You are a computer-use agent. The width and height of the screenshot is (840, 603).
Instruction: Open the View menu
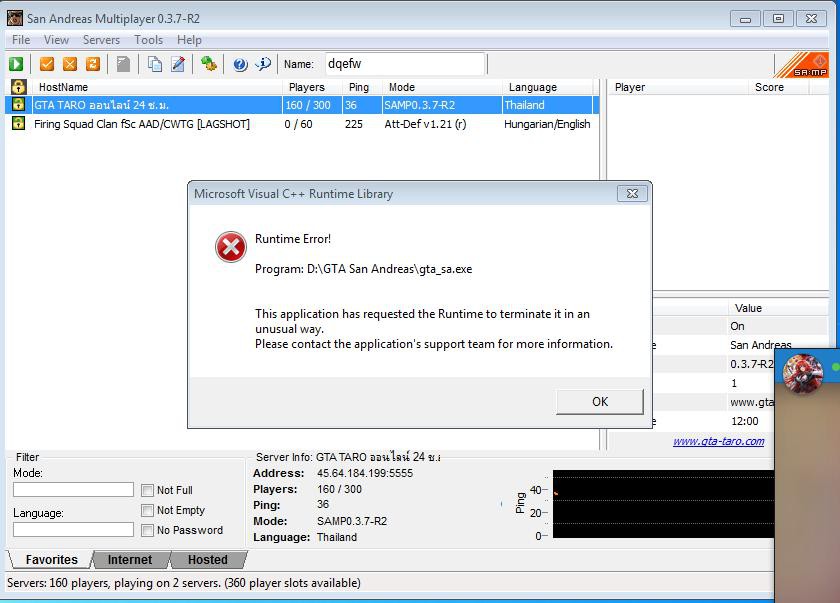pyautogui.click(x=56, y=40)
